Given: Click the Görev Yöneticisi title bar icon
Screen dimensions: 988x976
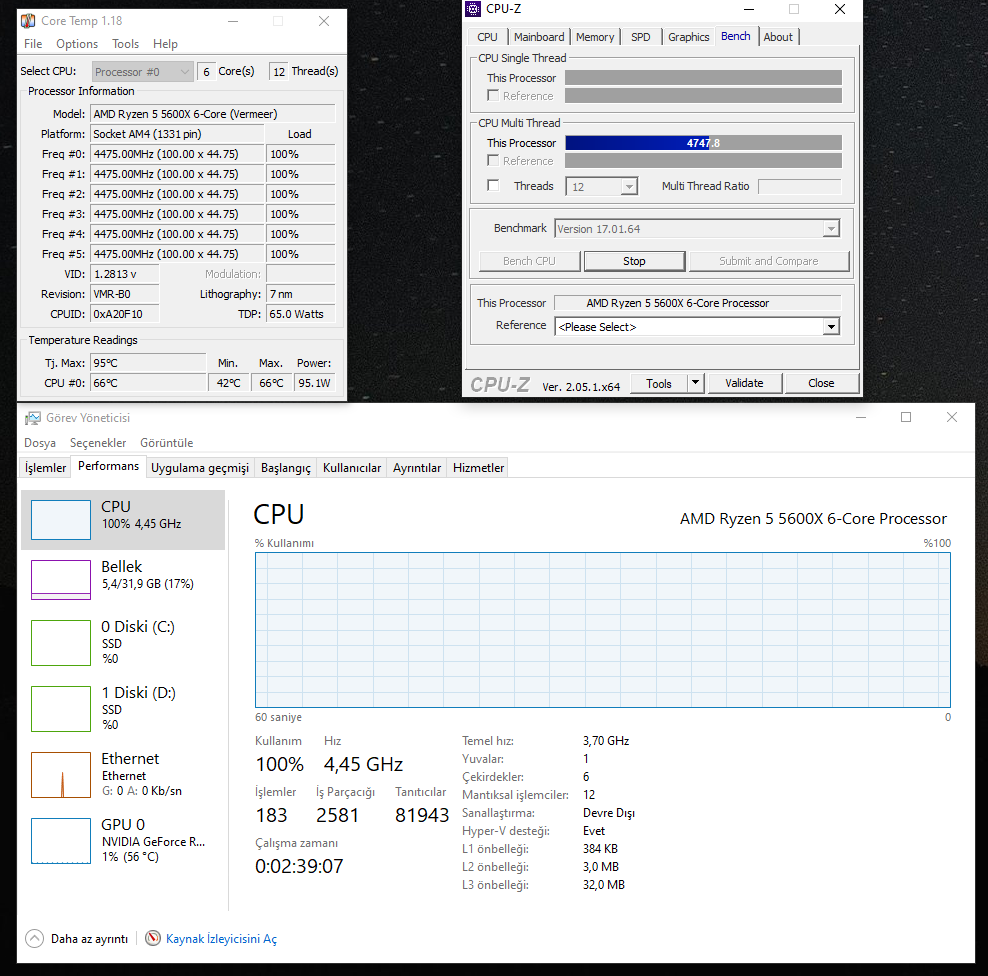Looking at the screenshot, I should 33,418.
